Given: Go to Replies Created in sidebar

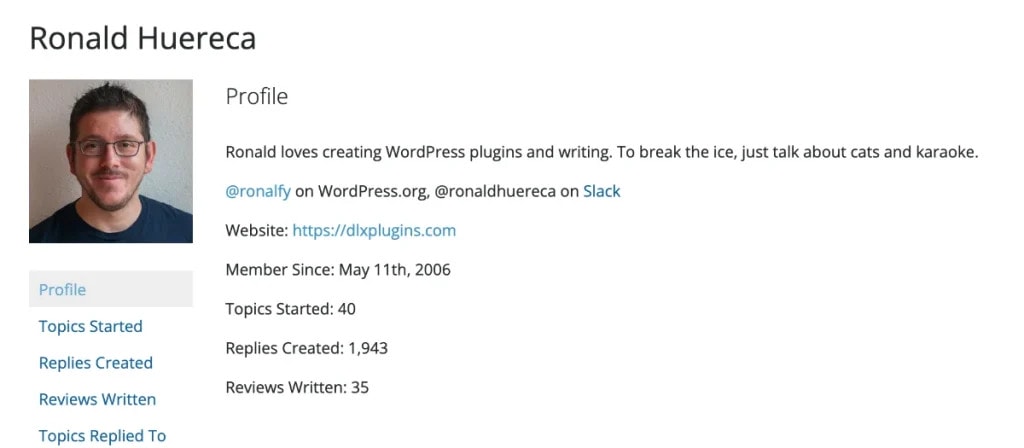Looking at the screenshot, I should pos(96,362).
